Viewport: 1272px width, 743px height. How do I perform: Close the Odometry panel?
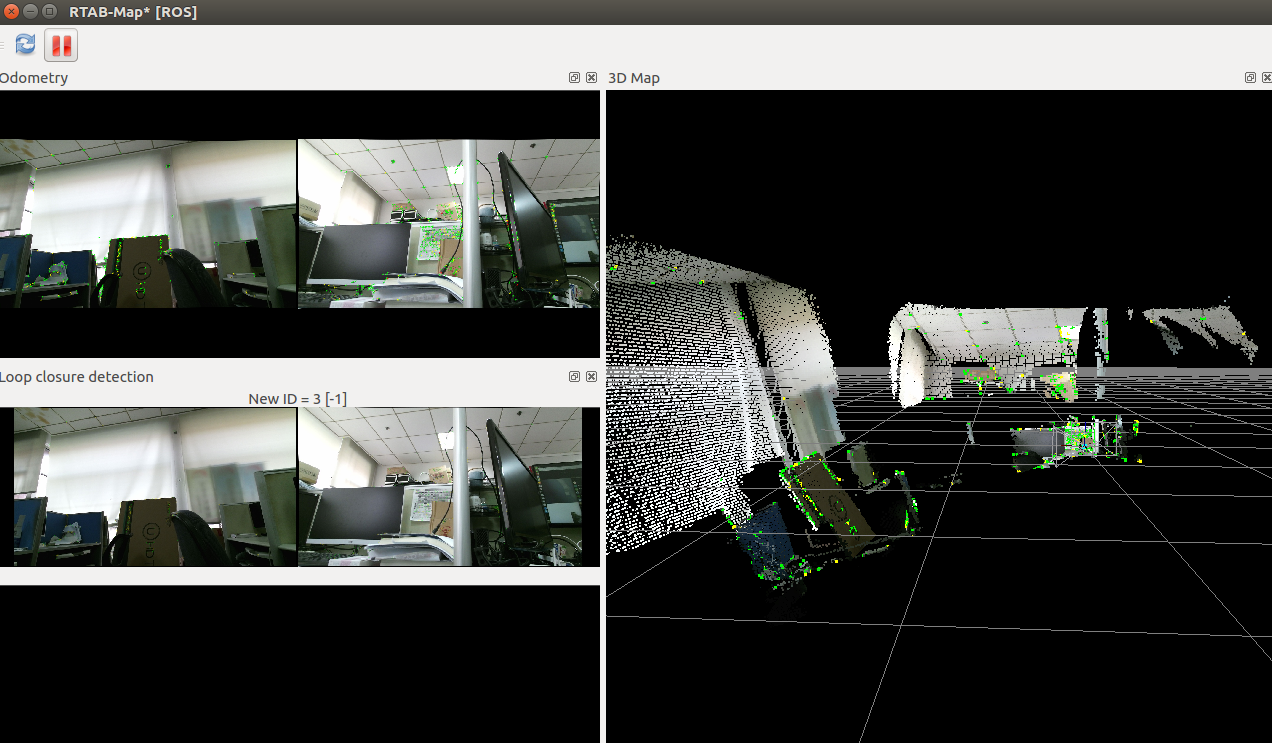pyautogui.click(x=591, y=78)
